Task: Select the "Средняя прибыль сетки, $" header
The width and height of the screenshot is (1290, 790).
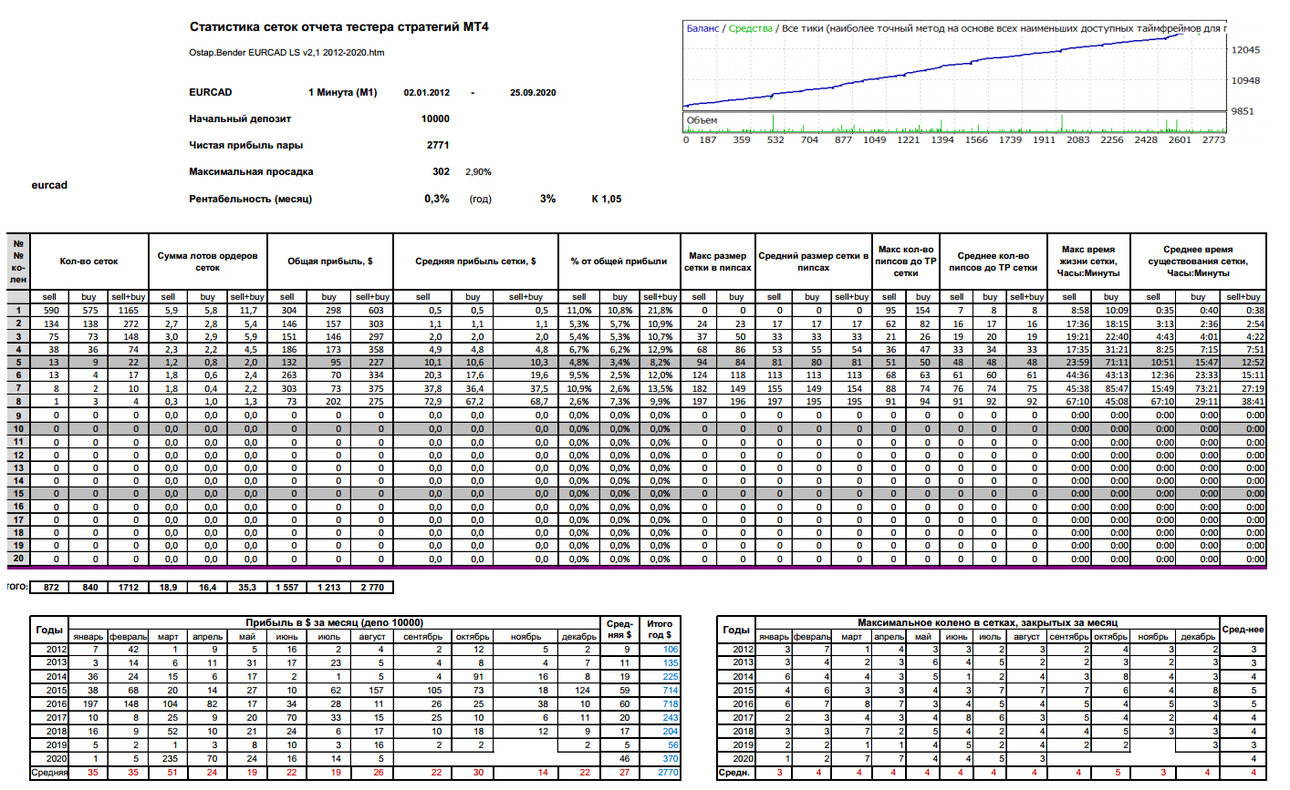Action: (x=475, y=261)
